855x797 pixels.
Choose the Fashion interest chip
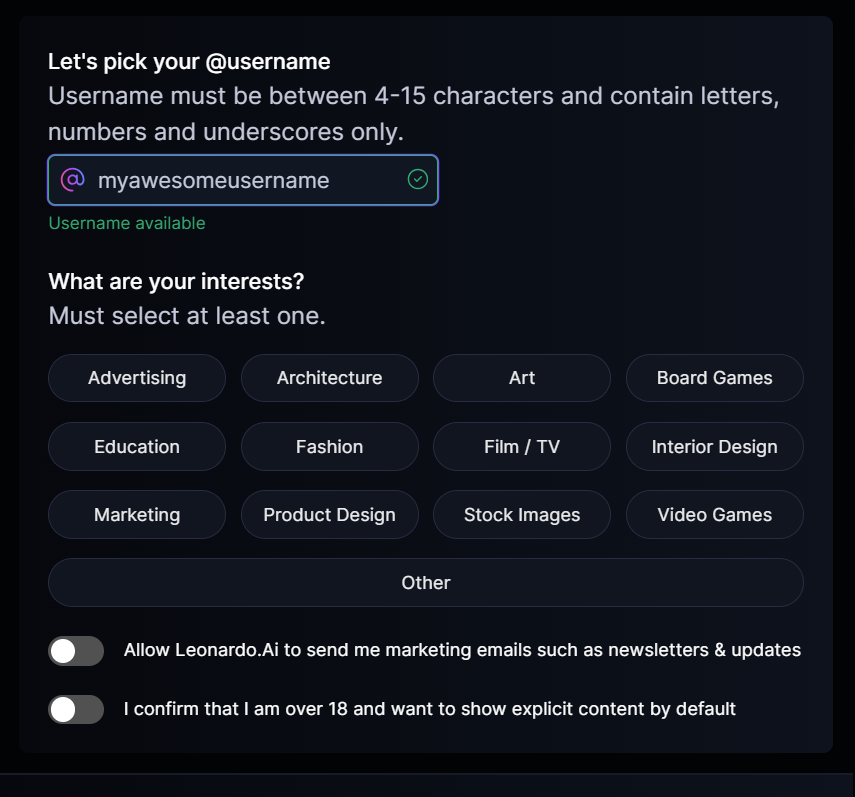pyautogui.click(x=329, y=447)
